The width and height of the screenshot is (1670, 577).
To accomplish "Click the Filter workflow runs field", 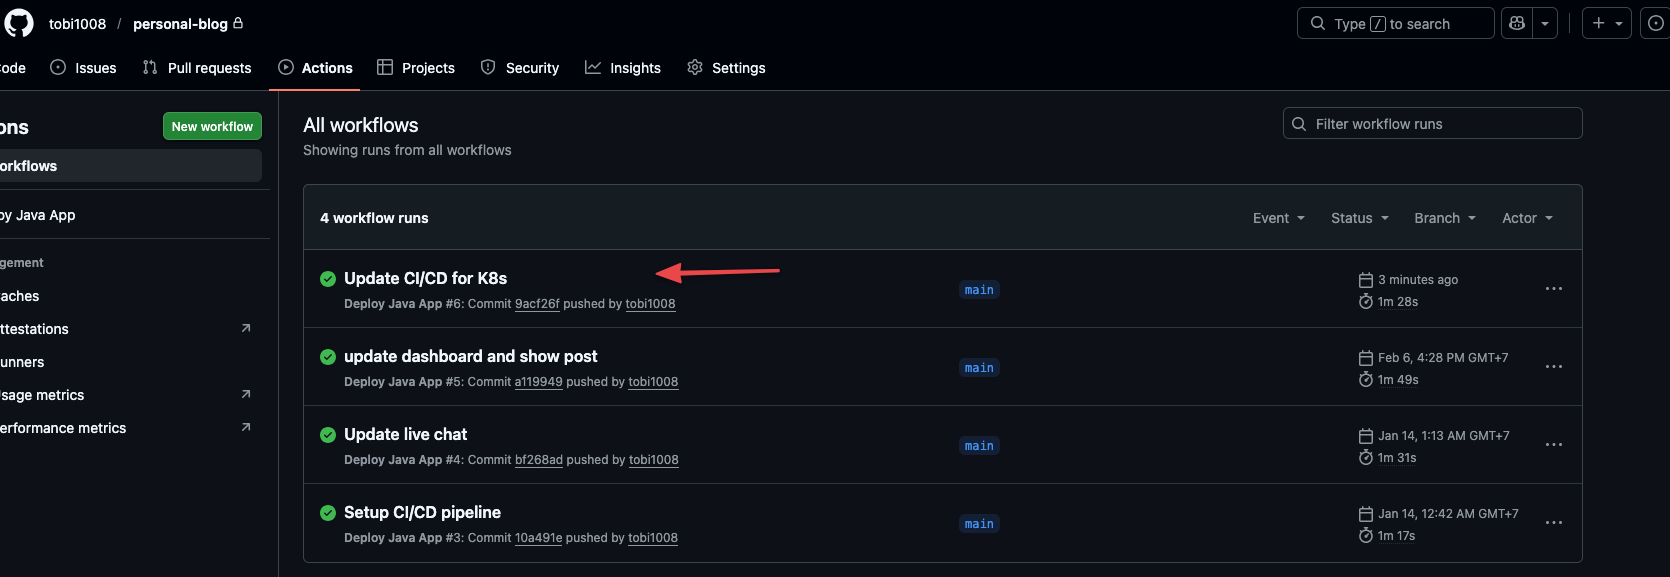I will 1432,124.
